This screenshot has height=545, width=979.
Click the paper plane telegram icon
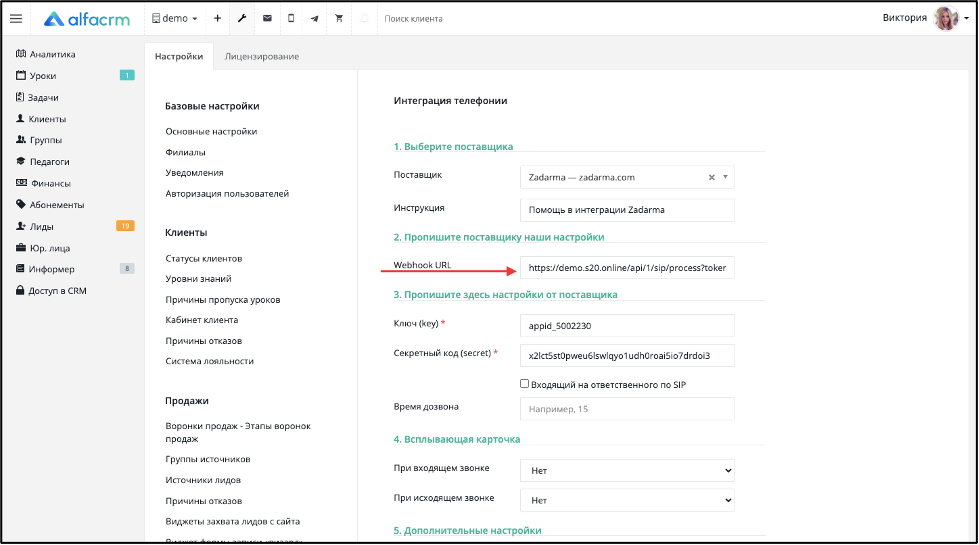(315, 19)
